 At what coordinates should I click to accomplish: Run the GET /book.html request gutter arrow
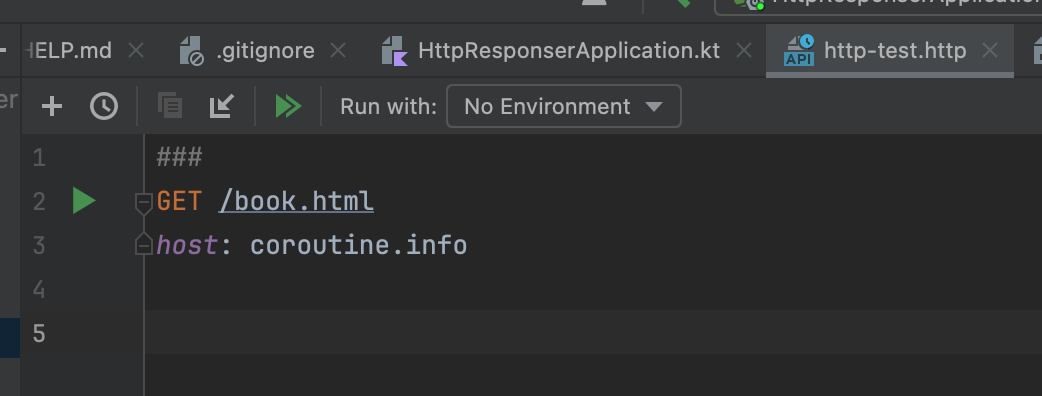(84, 201)
